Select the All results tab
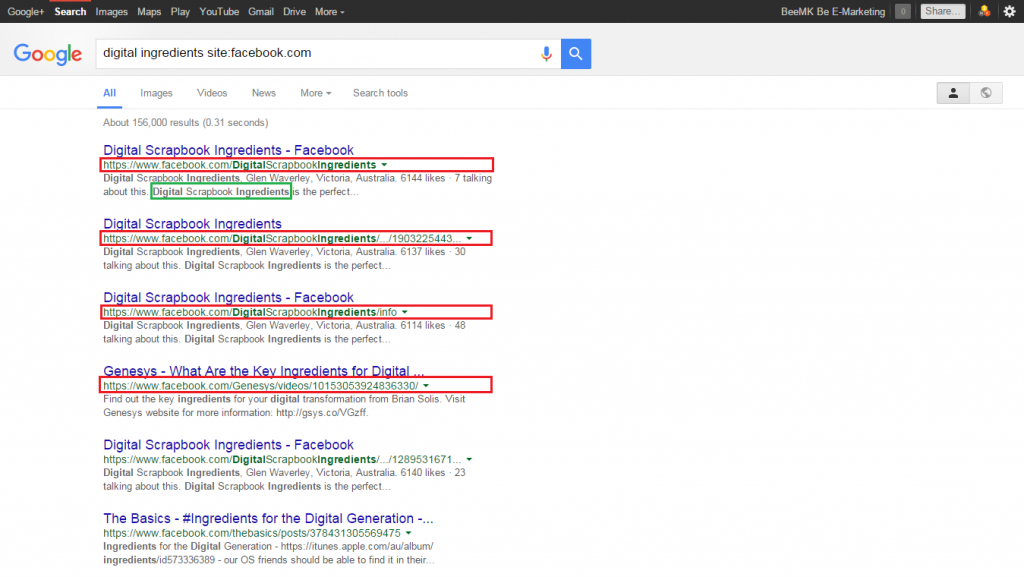 (109, 93)
